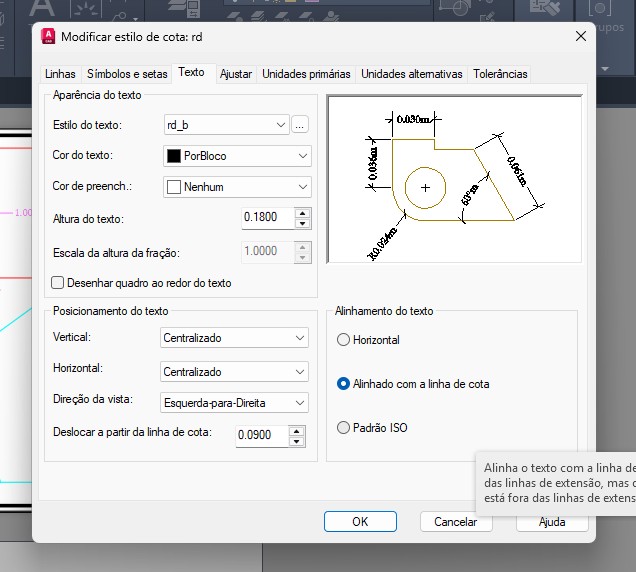Enable 'Desenhar quadro ao redor do texto'
Image resolution: width=636 pixels, height=572 pixels.
point(58,283)
